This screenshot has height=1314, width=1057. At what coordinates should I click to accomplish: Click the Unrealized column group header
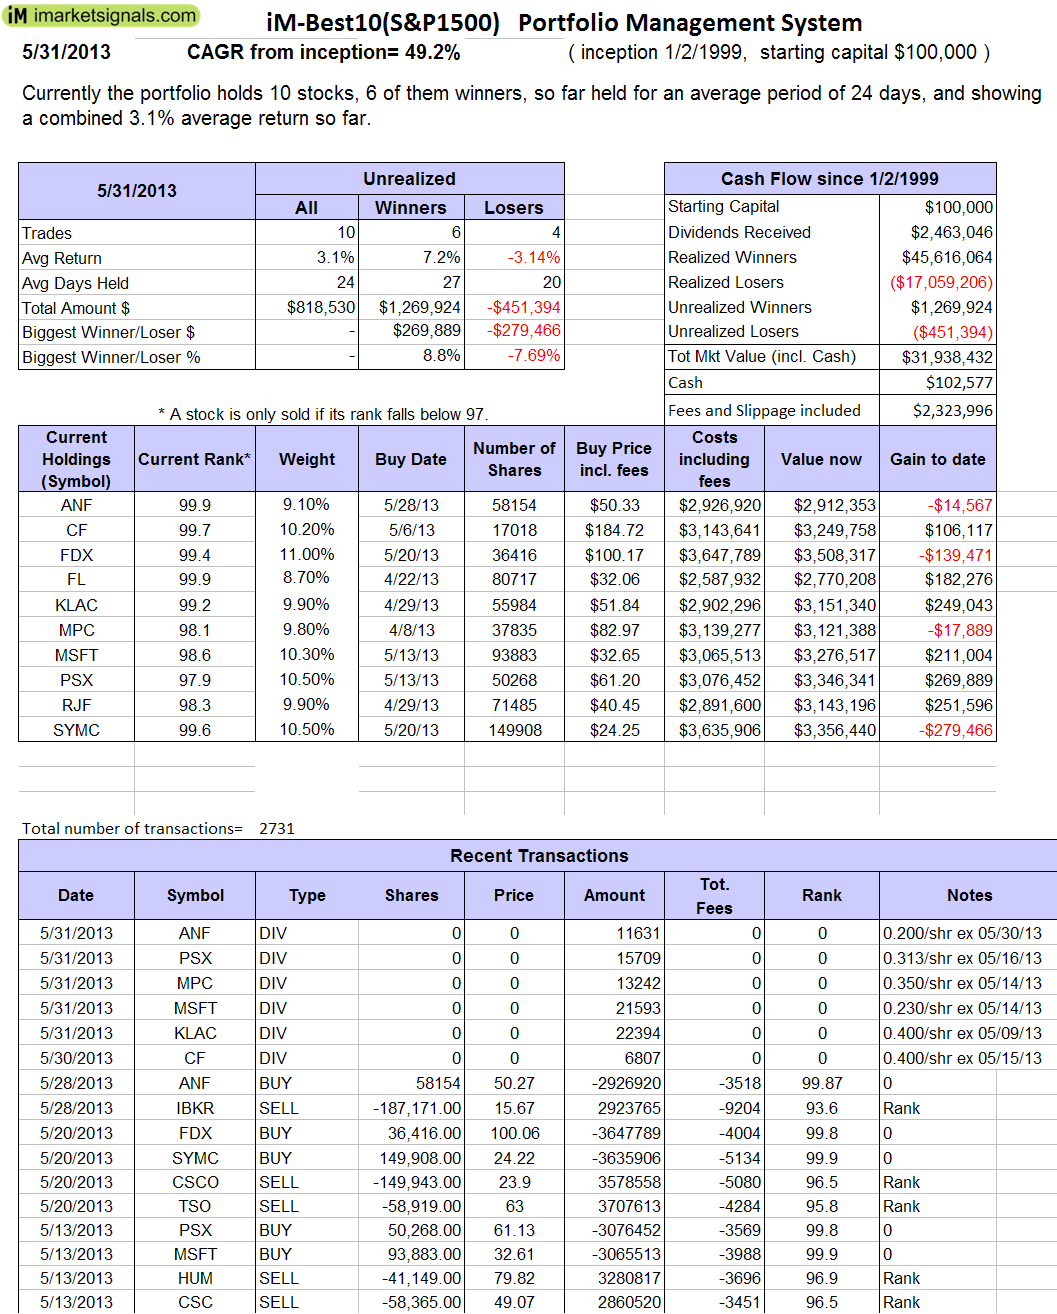click(x=409, y=179)
